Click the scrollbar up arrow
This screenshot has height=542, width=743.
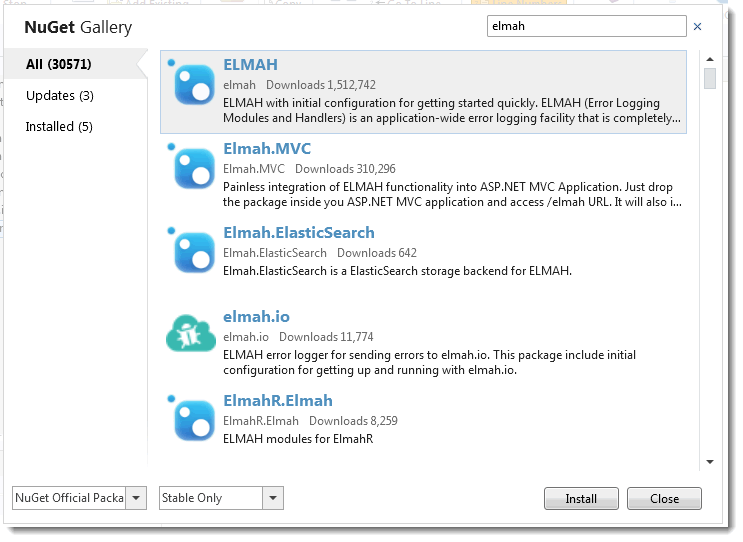pyautogui.click(x=710, y=59)
